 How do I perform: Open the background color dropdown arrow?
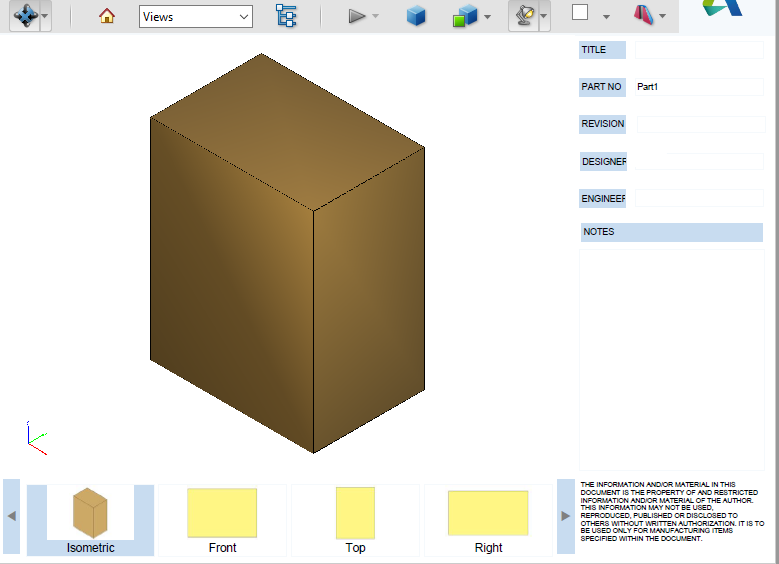tap(606, 17)
